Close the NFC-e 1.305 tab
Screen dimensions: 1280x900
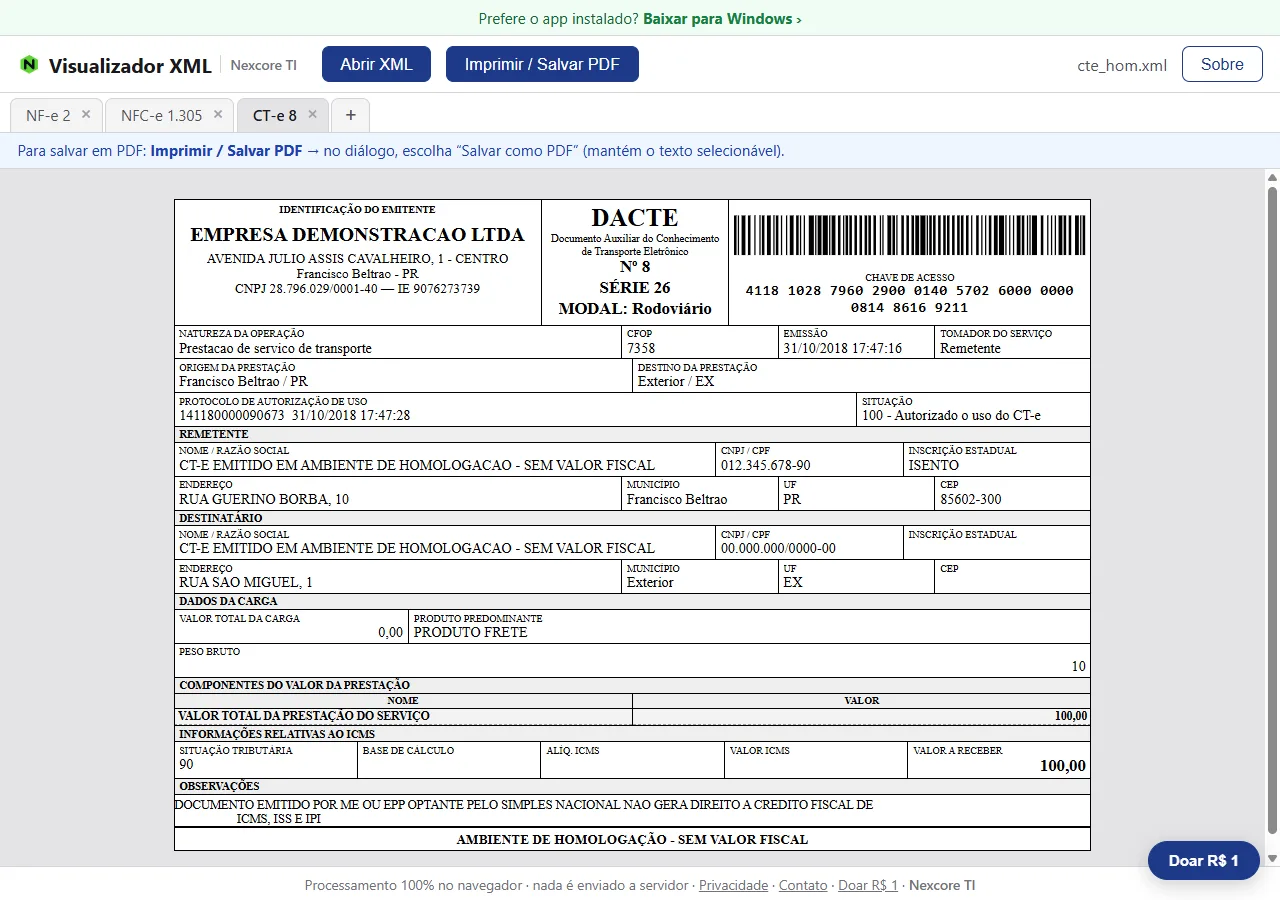pyautogui.click(x=218, y=115)
